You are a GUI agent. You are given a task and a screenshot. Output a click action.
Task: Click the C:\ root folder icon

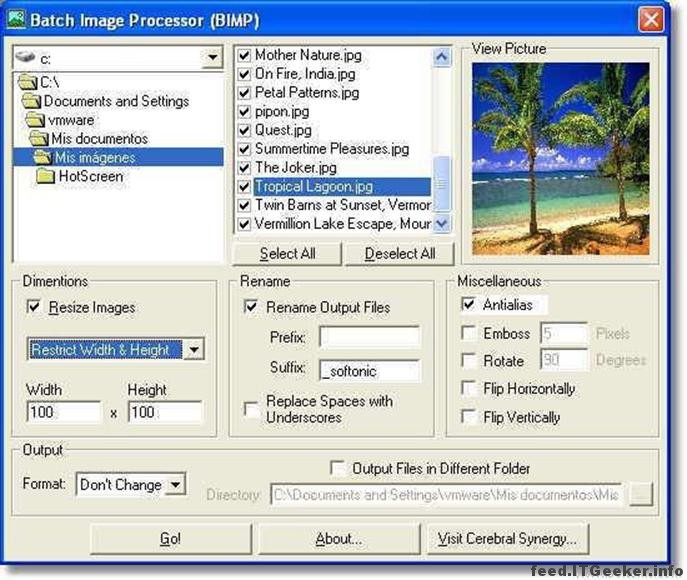tap(28, 82)
